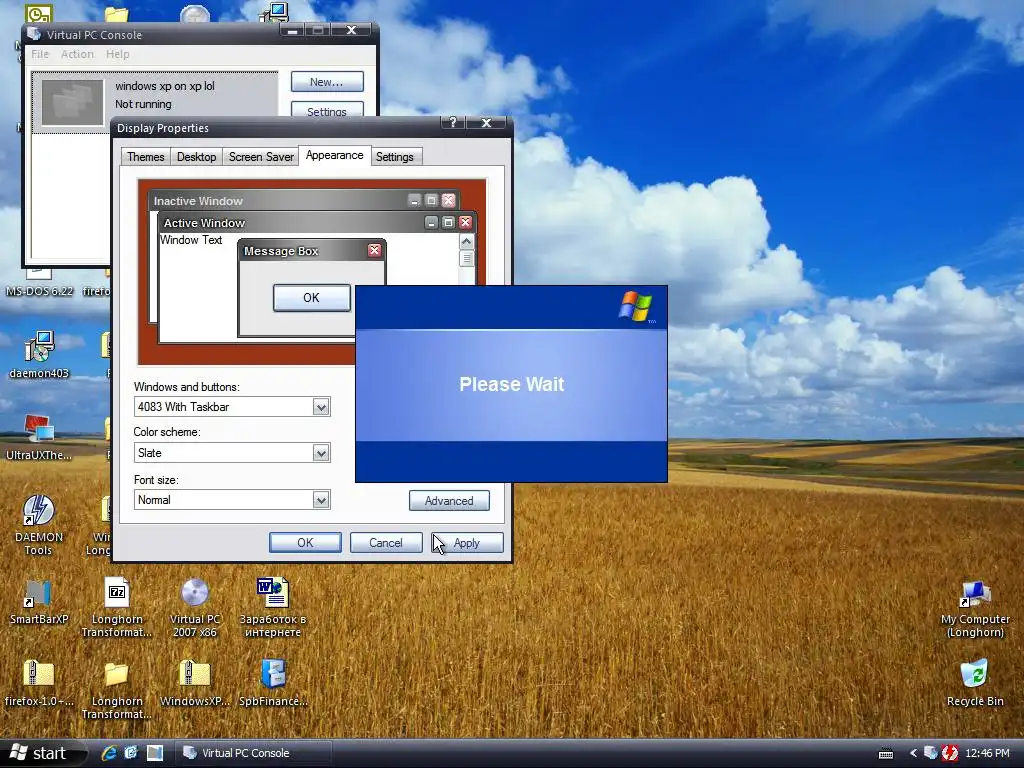Click the Apply button
Image resolution: width=1024 pixels, height=768 pixels.
[467, 543]
